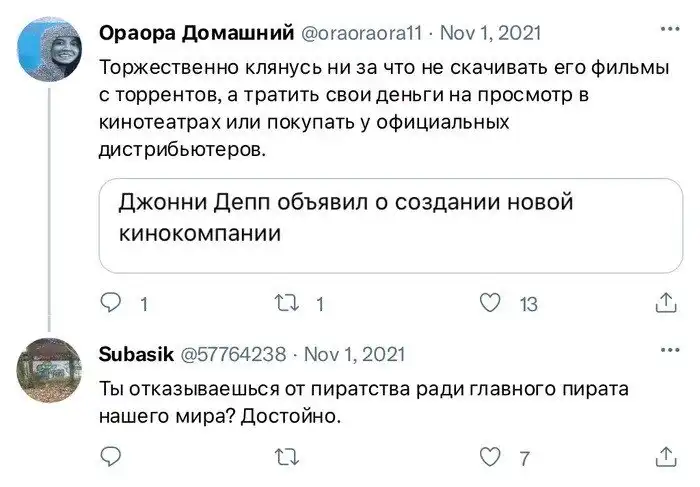Share the first tweet
The width and height of the screenshot is (700, 487).
click(x=665, y=303)
